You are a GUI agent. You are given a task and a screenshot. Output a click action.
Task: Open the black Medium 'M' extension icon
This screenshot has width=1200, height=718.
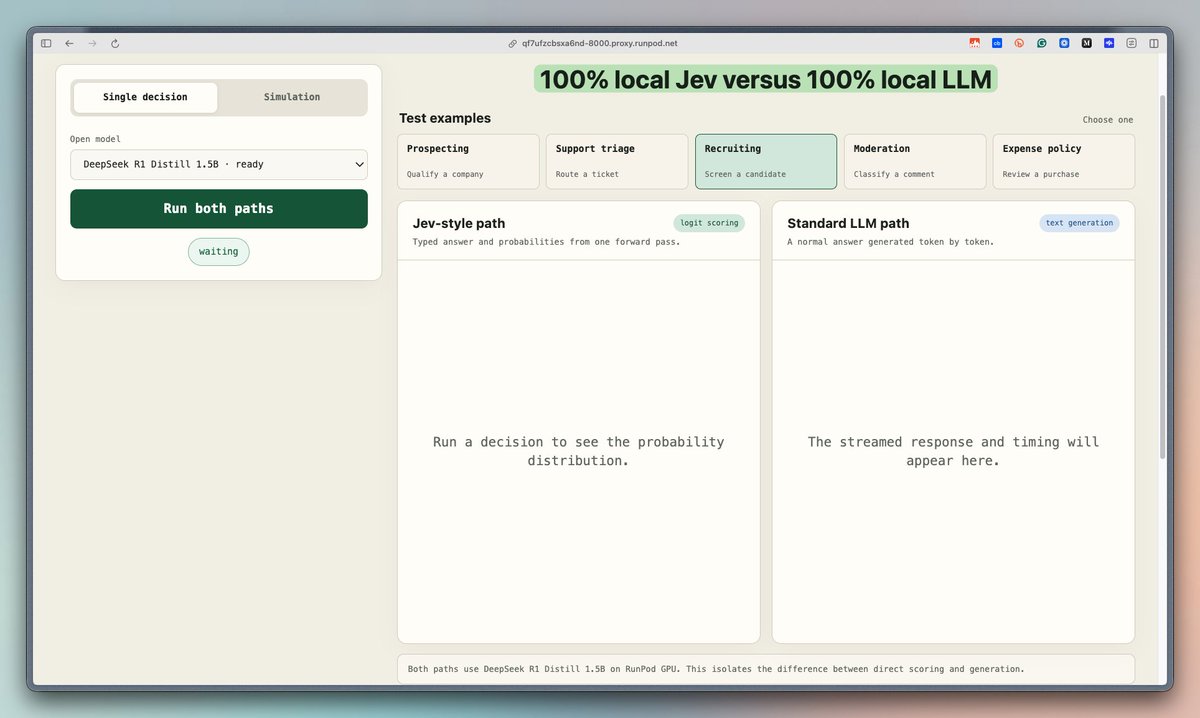(x=1087, y=44)
